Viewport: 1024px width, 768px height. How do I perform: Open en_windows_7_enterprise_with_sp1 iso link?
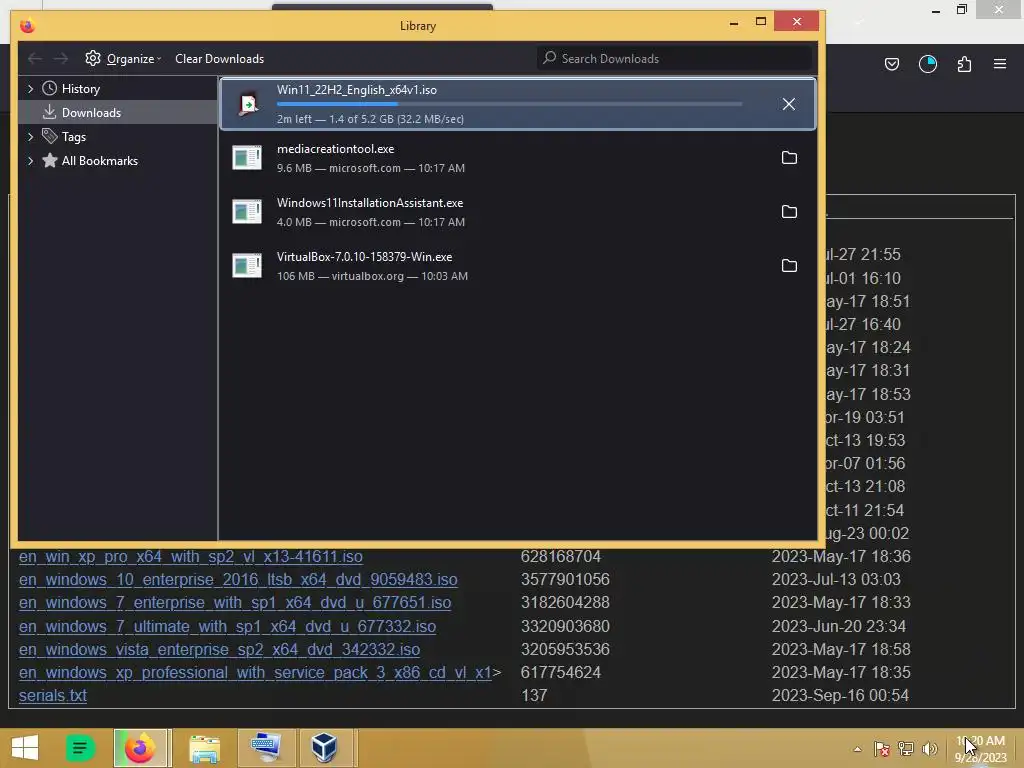[x=235, y=602]
